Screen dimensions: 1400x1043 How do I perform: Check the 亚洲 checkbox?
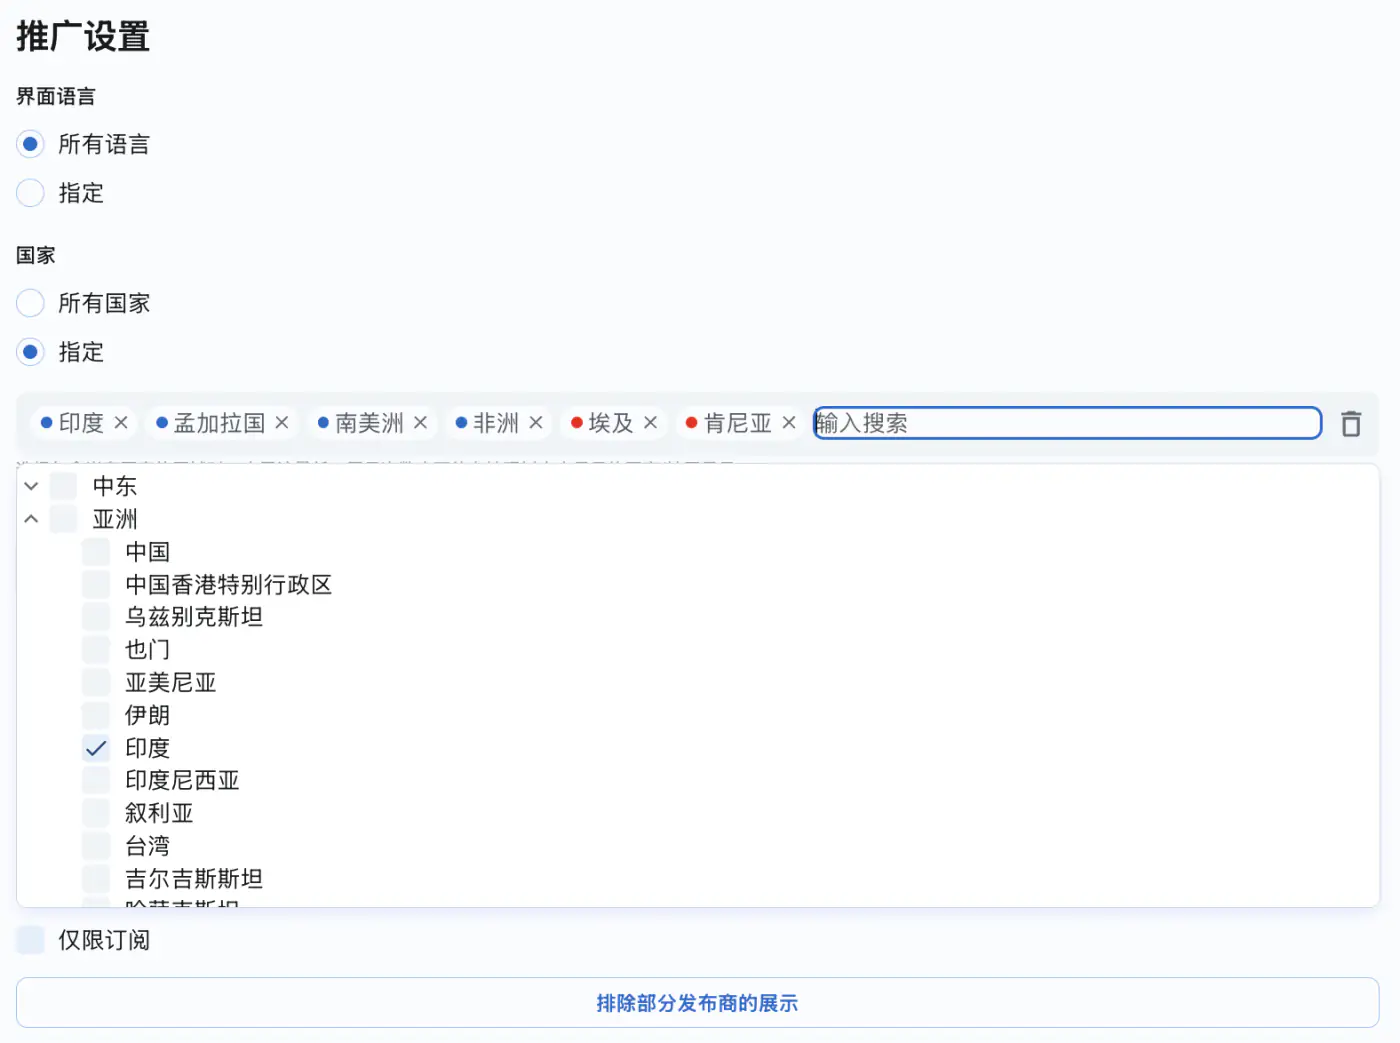[x=64, y=519]
